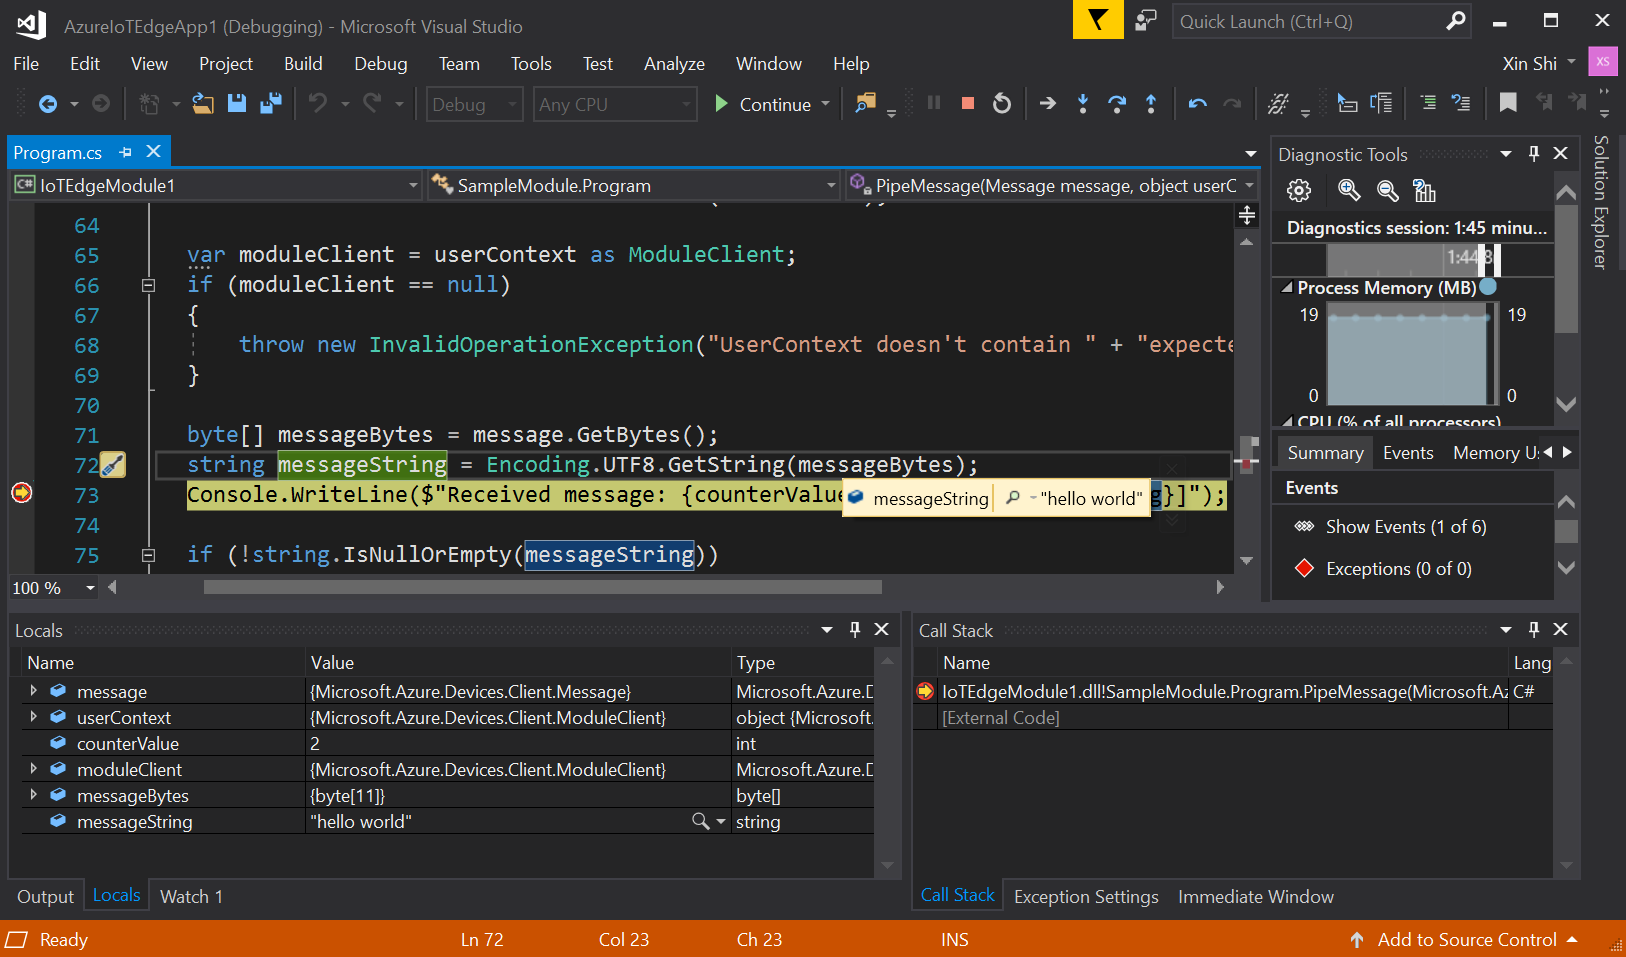This screenshot has width=1626, height=957.
Task: Click the Step Into debugging icon
Action: [1083, 103]
